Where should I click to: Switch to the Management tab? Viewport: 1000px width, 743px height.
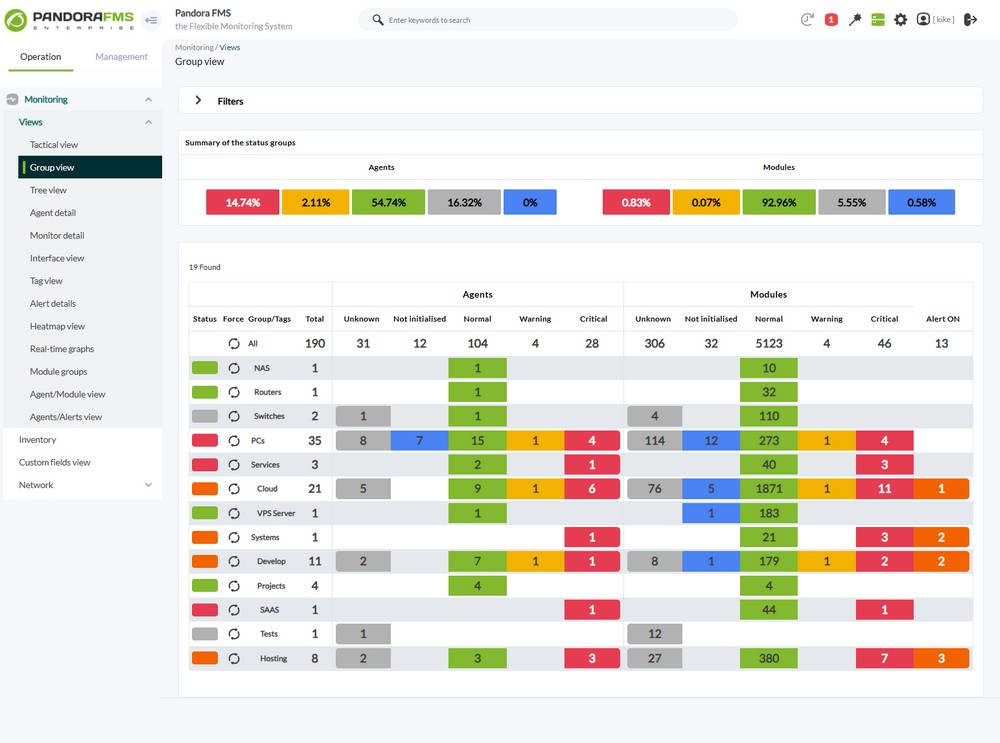(121, 57)
